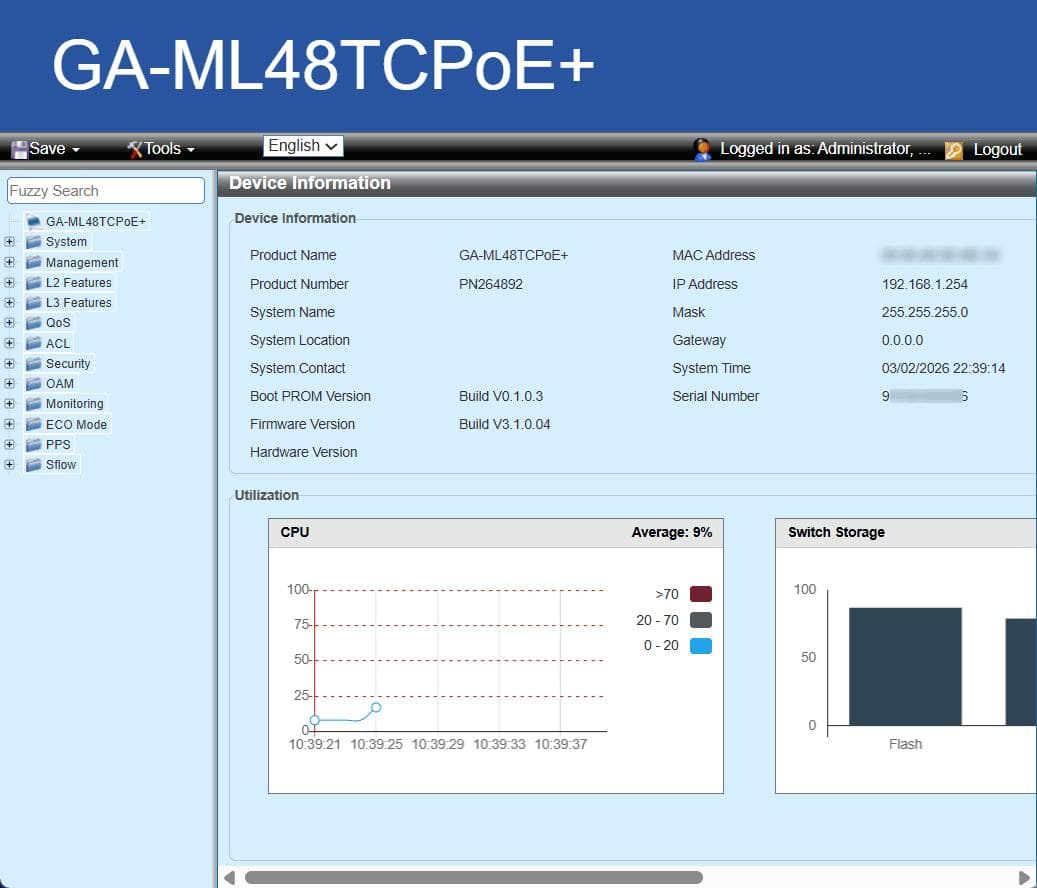Select the GA-ML48TCPoE+ device icon
Viewport: 1037px width, 888px height.
point(31,221)
